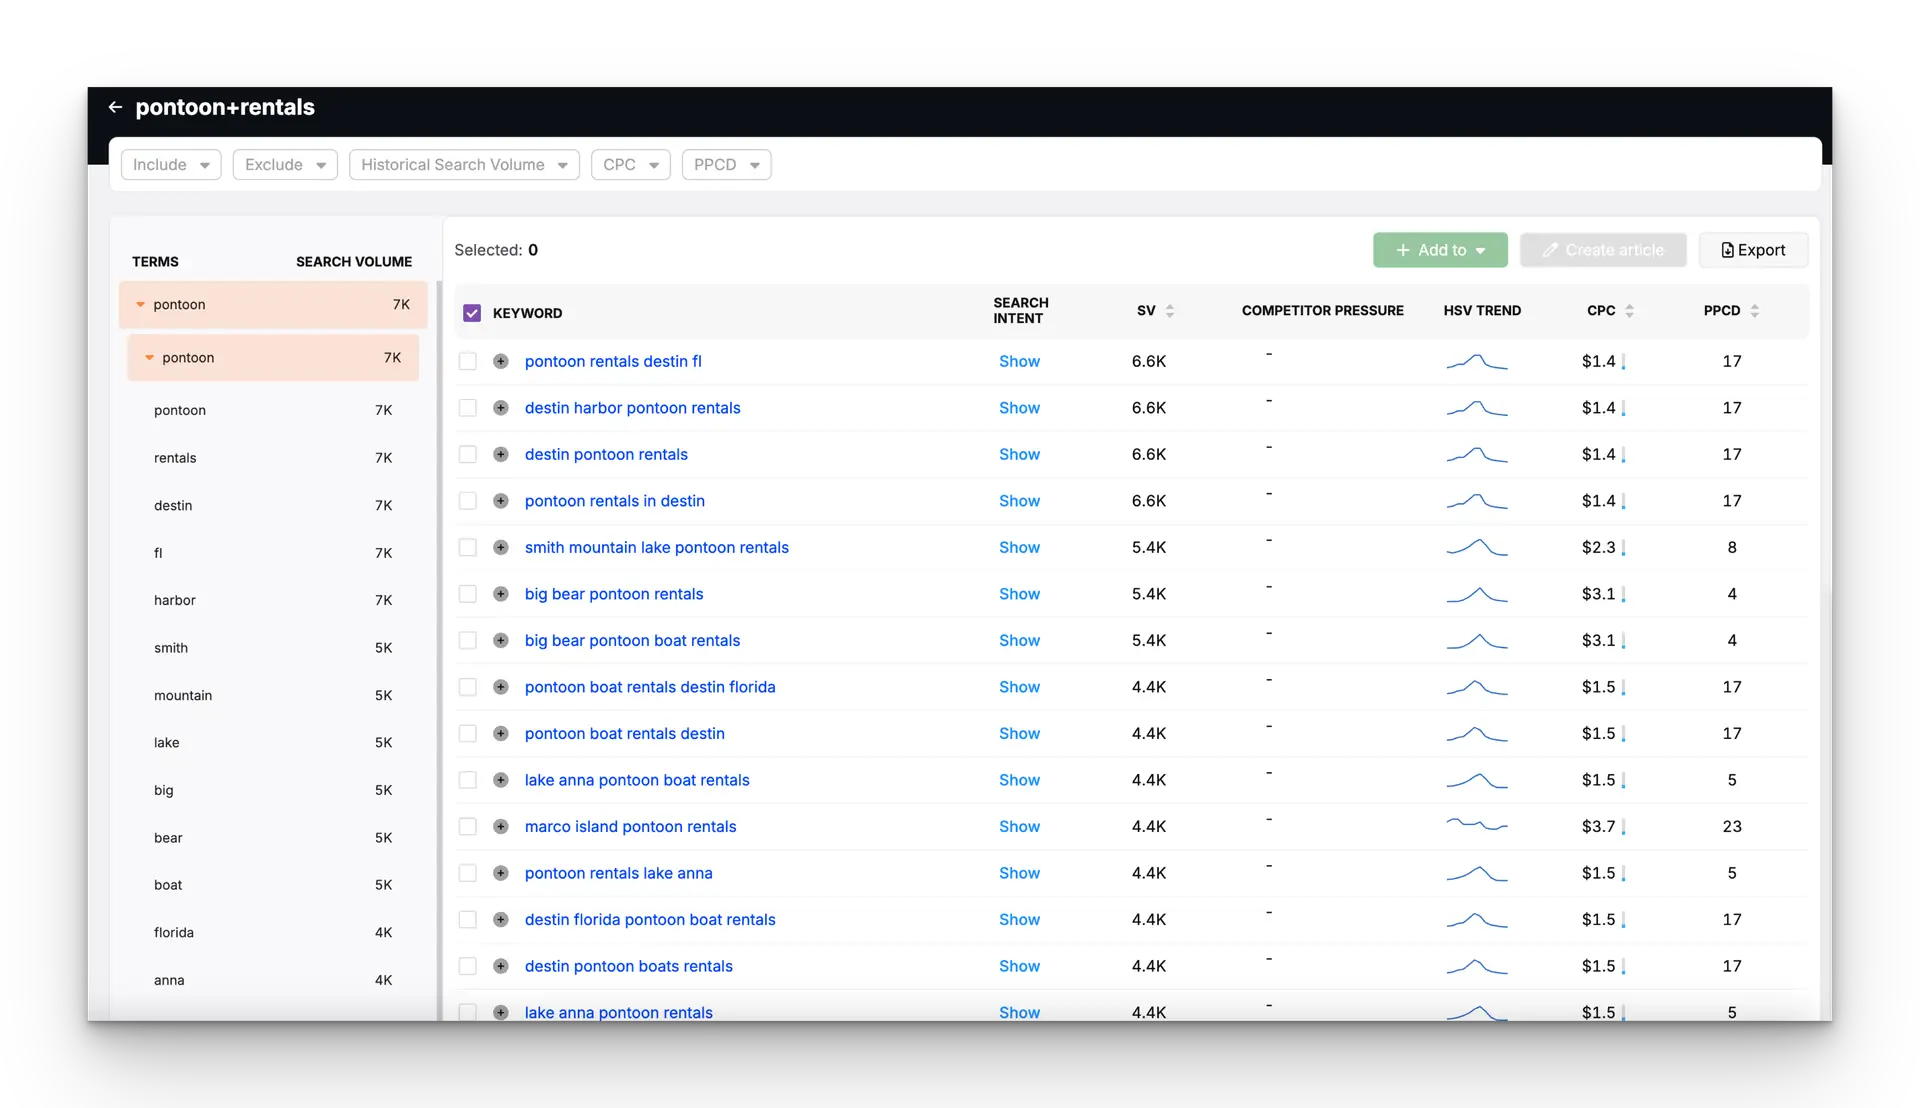The width and height of the screenshot is (1920, 1108).
Task: Open HSV trend chart for pontoon rentals destin fl
Action: (x=1477, y=361)
